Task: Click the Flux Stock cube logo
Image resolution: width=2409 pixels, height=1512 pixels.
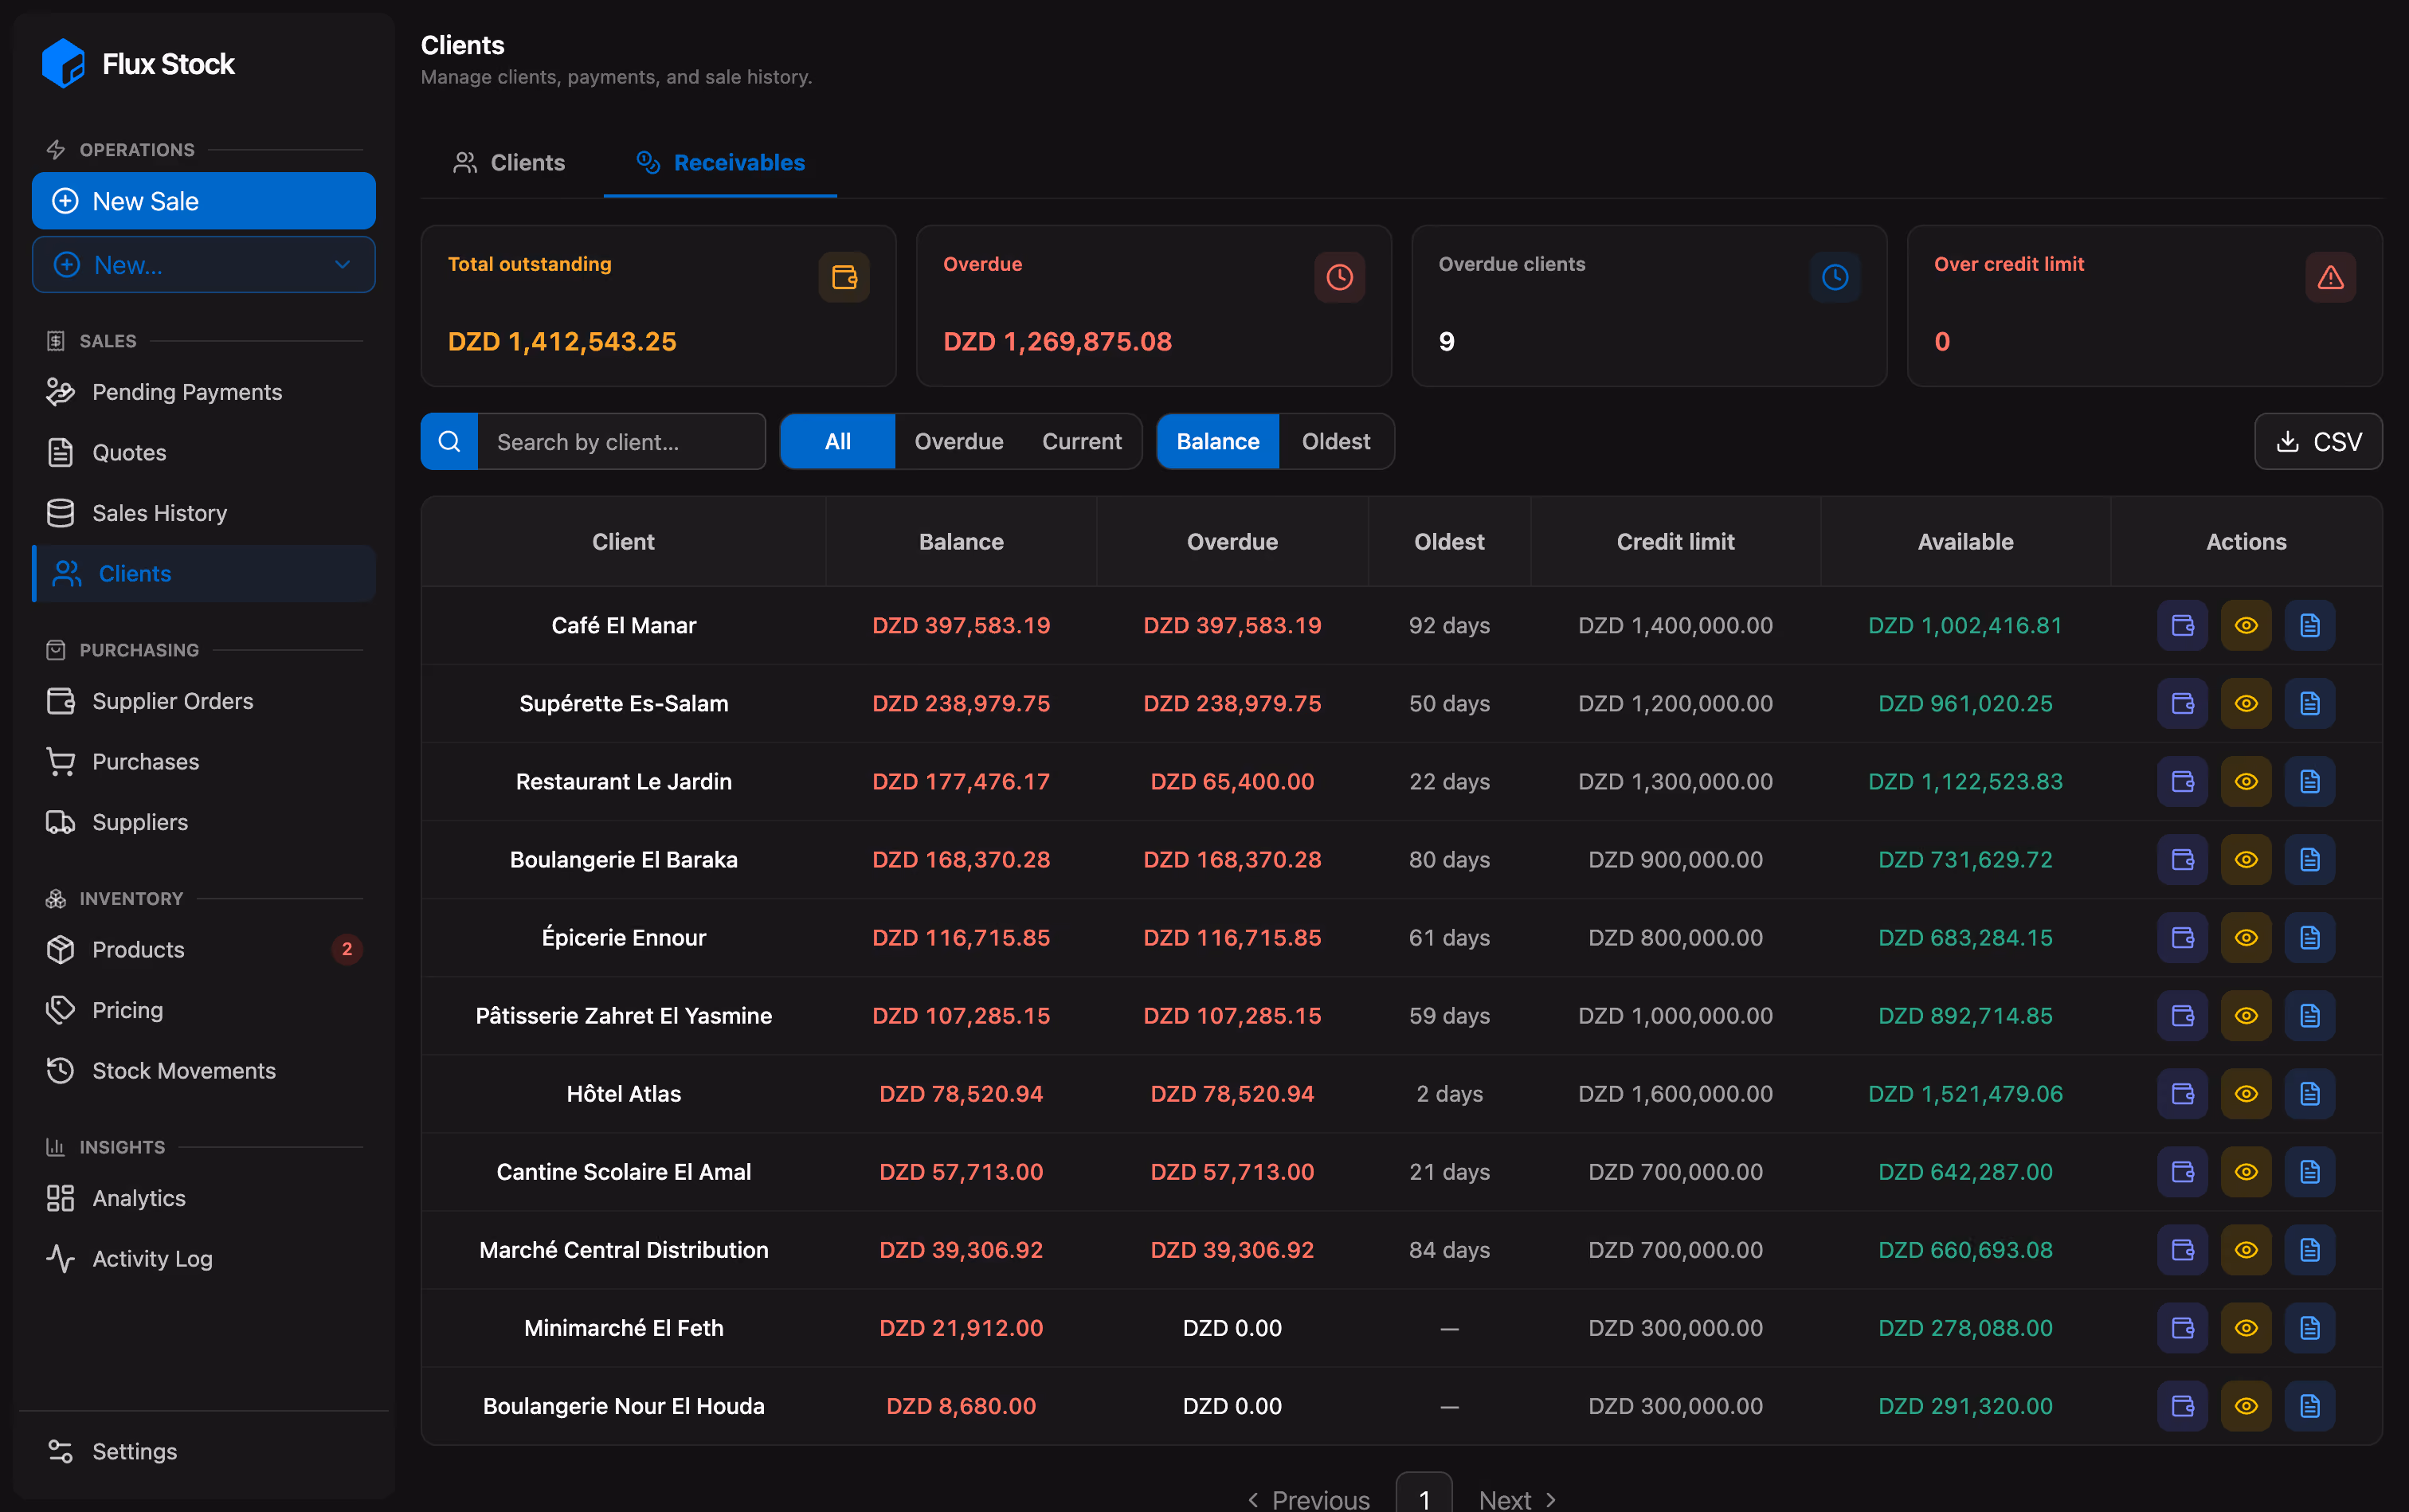Action: (63, 63)
